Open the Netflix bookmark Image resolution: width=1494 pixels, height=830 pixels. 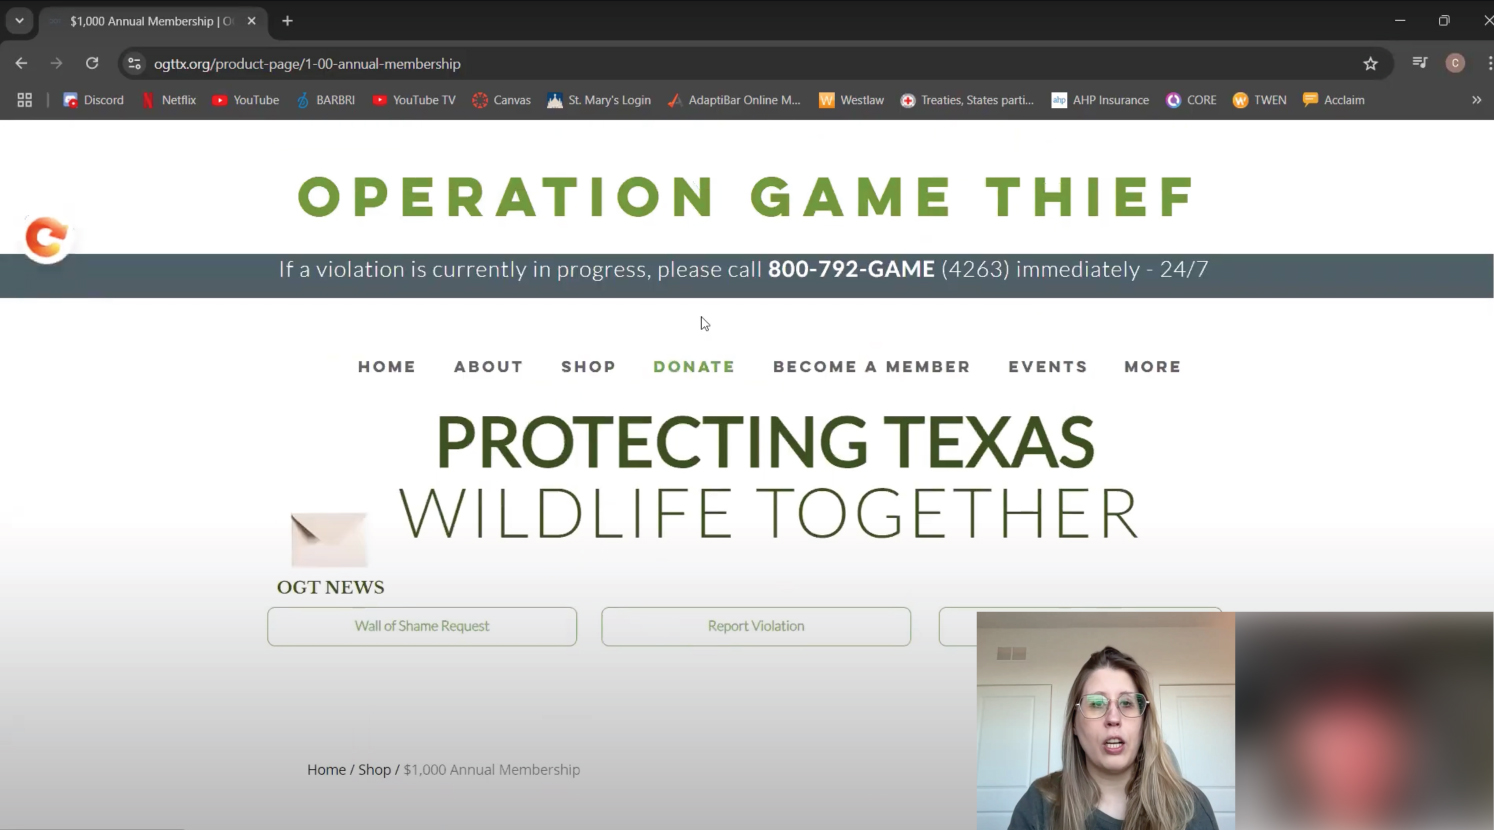pos(168,100)
